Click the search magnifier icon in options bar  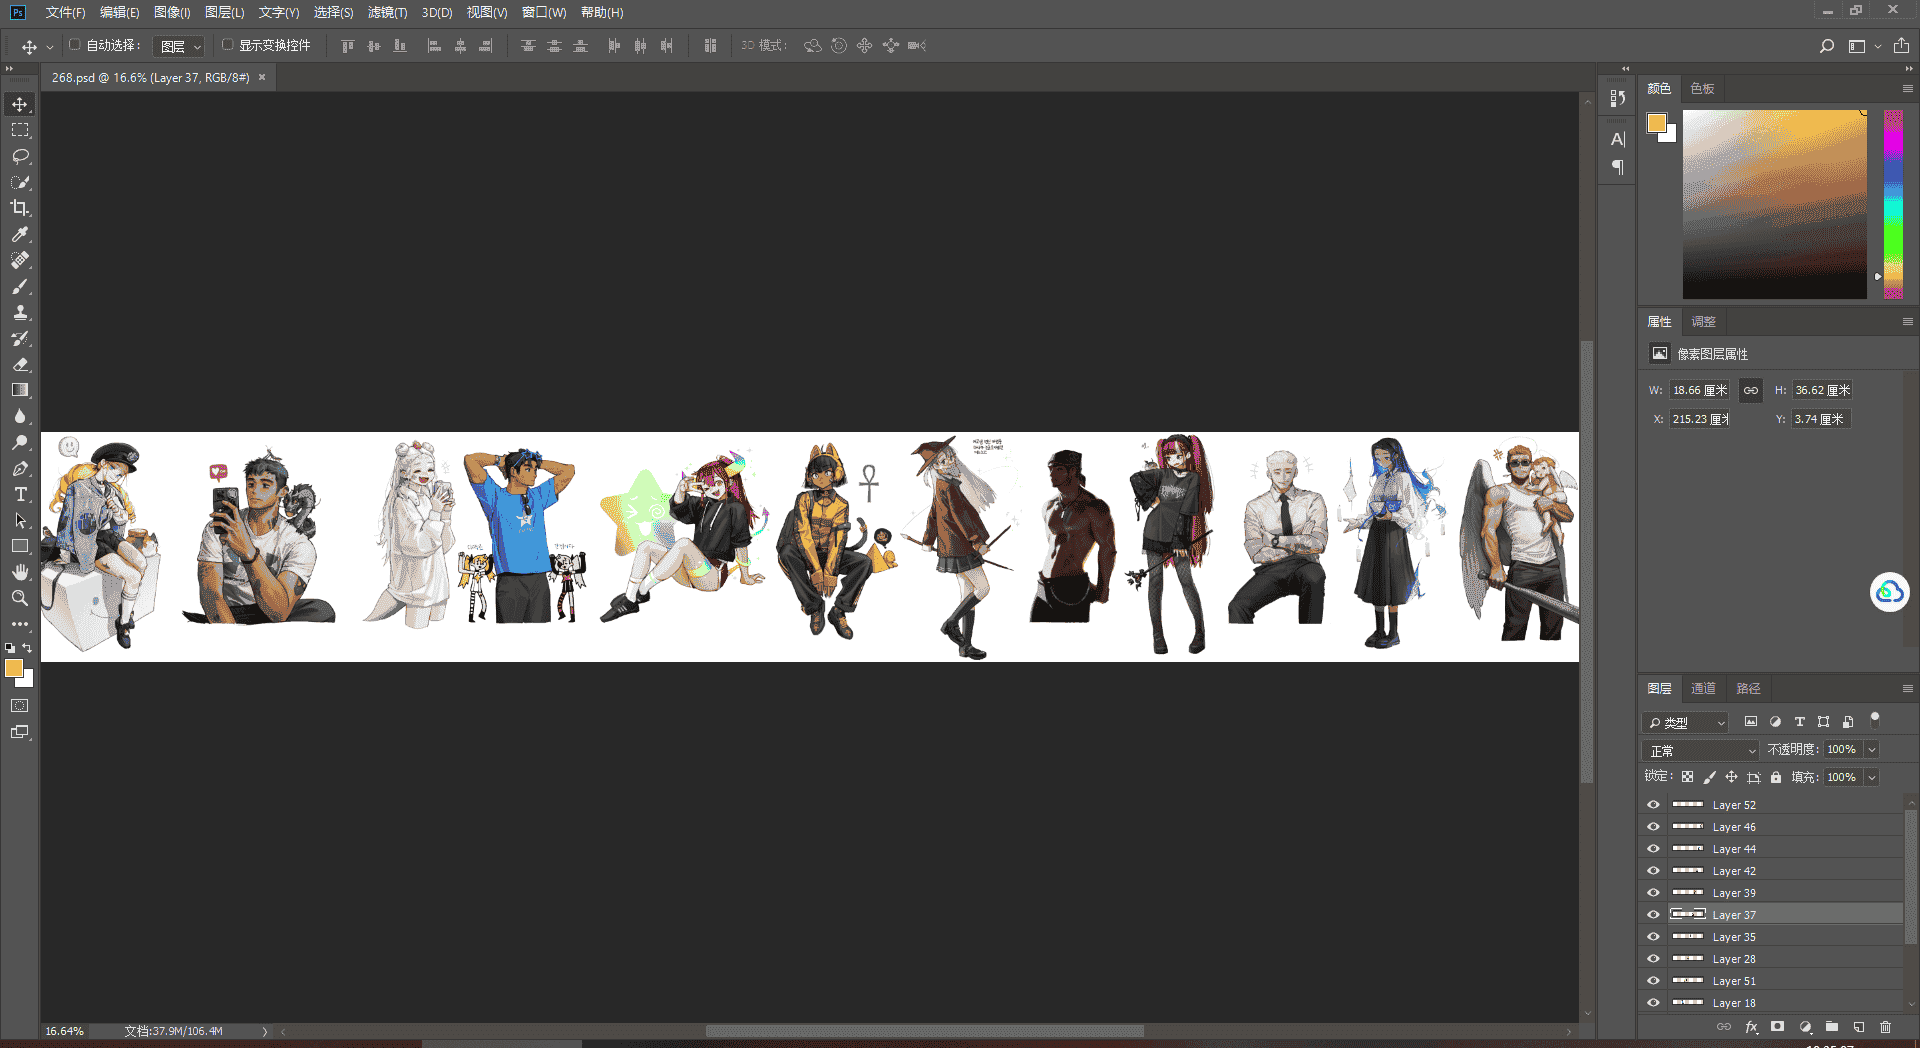click(x=1827, y=46)
